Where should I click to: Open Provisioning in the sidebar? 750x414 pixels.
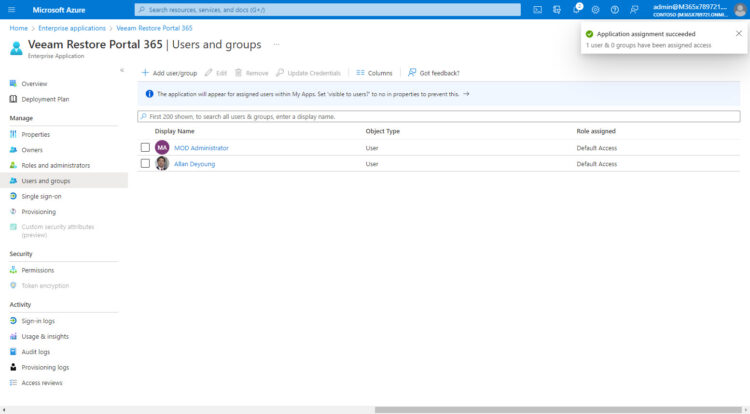(39, 212)
